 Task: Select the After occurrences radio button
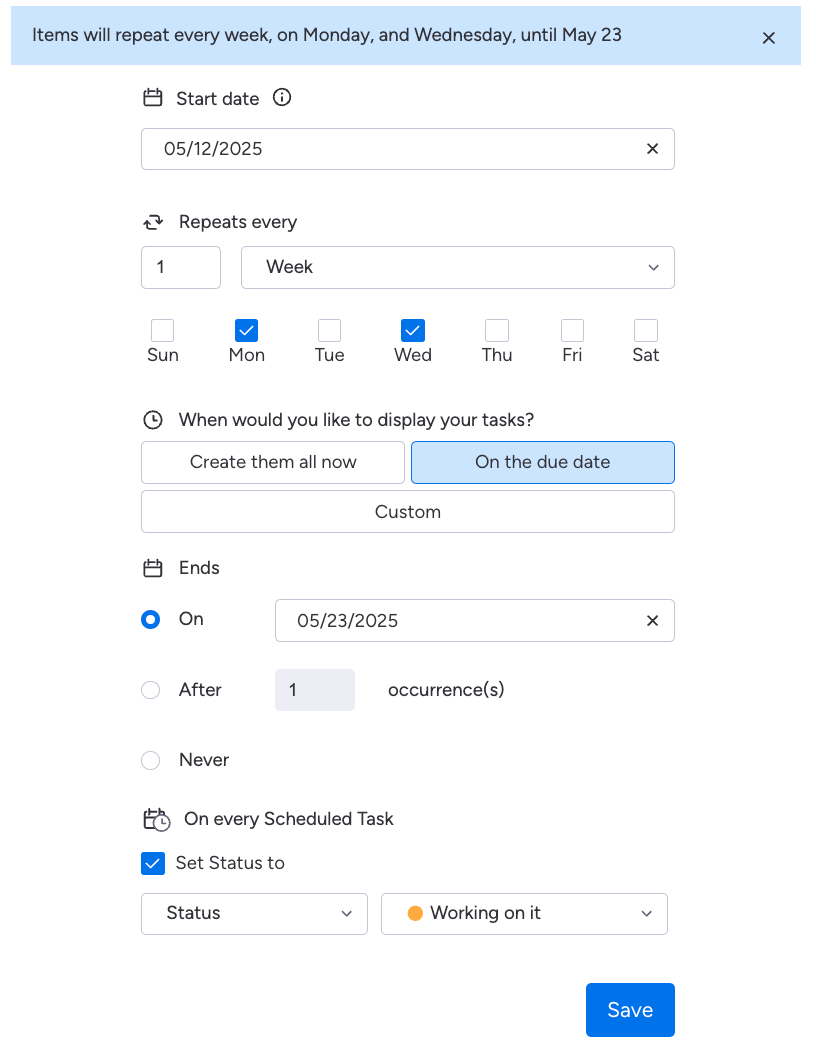point(150,690)
